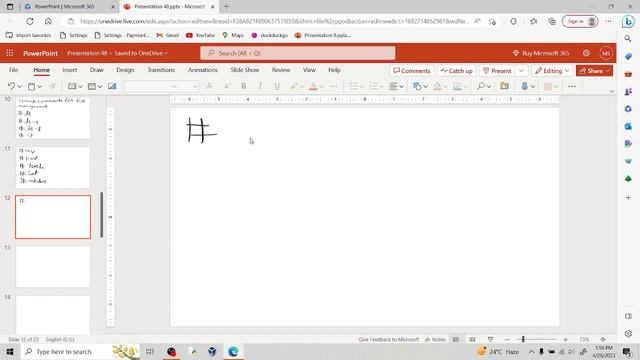Click the Numbering list icon
Viewport: 640px width, 360px height.
373,86
